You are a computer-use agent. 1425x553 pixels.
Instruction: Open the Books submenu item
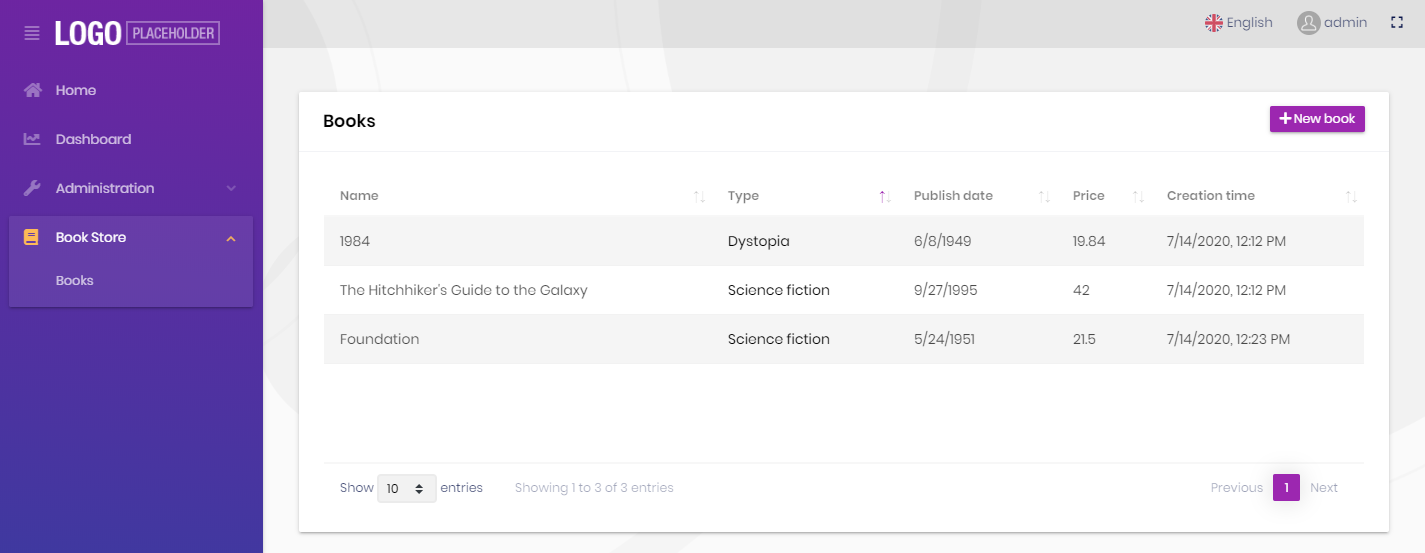pos(75,281)
